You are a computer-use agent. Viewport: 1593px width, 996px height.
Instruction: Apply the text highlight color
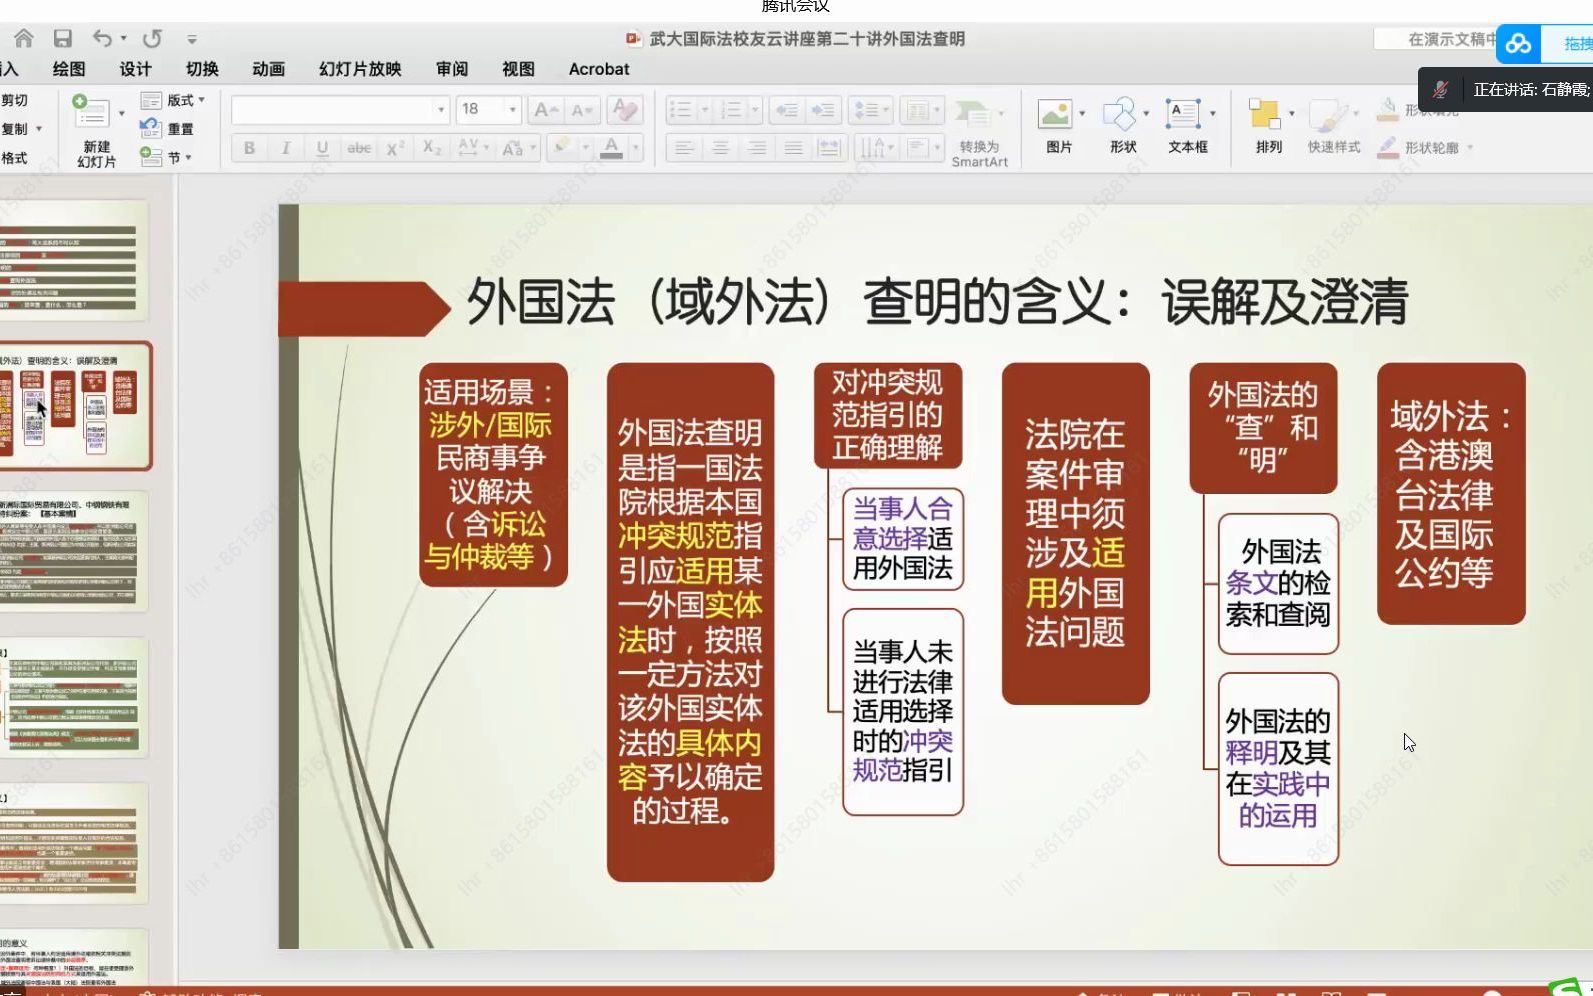pyautogui.click(x=563, y=148)
